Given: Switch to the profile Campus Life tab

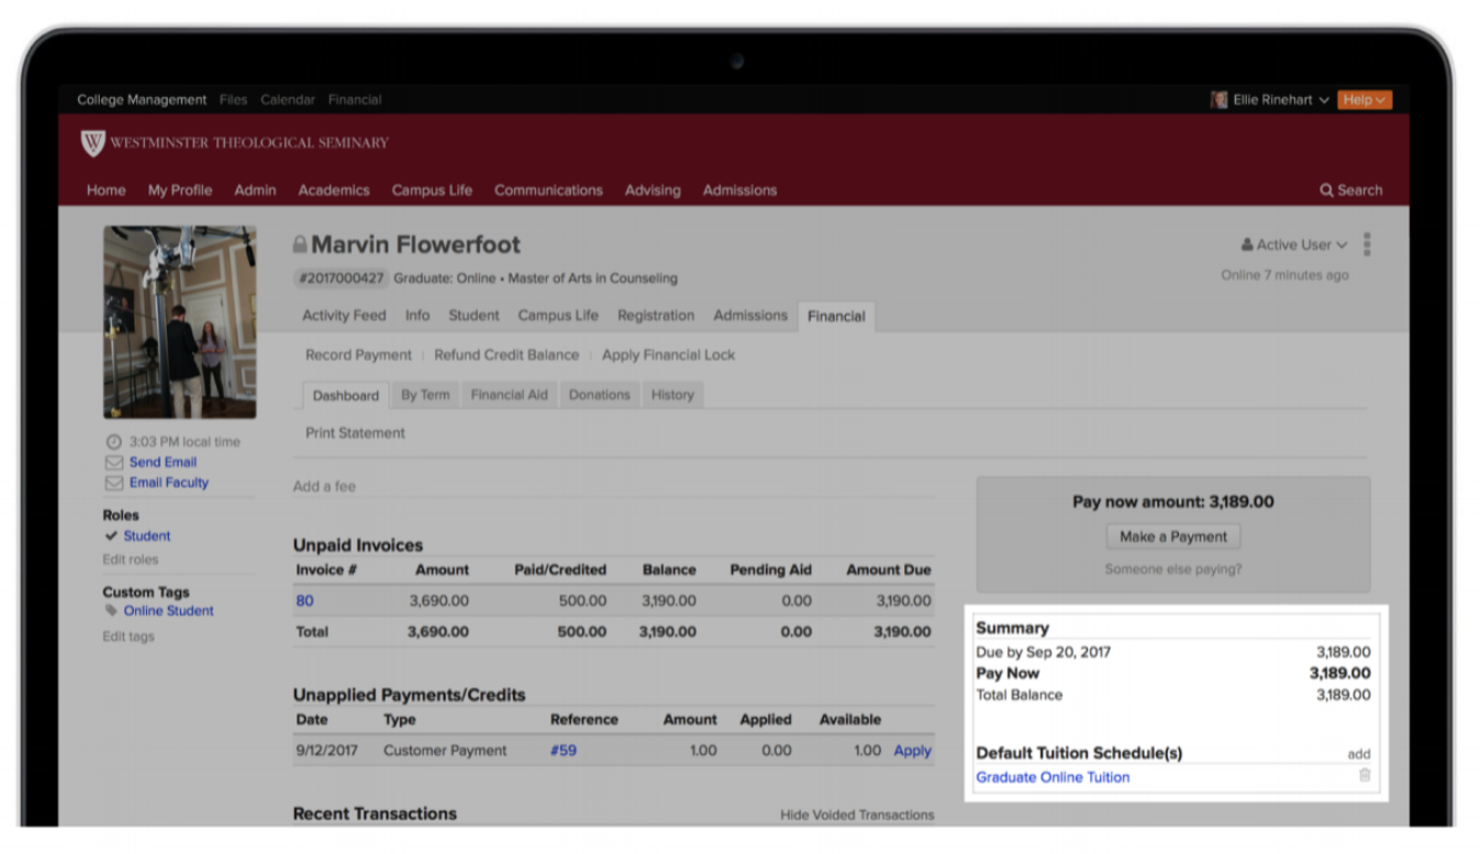Looking at the screenshot, I should click(x=558, y=315).
